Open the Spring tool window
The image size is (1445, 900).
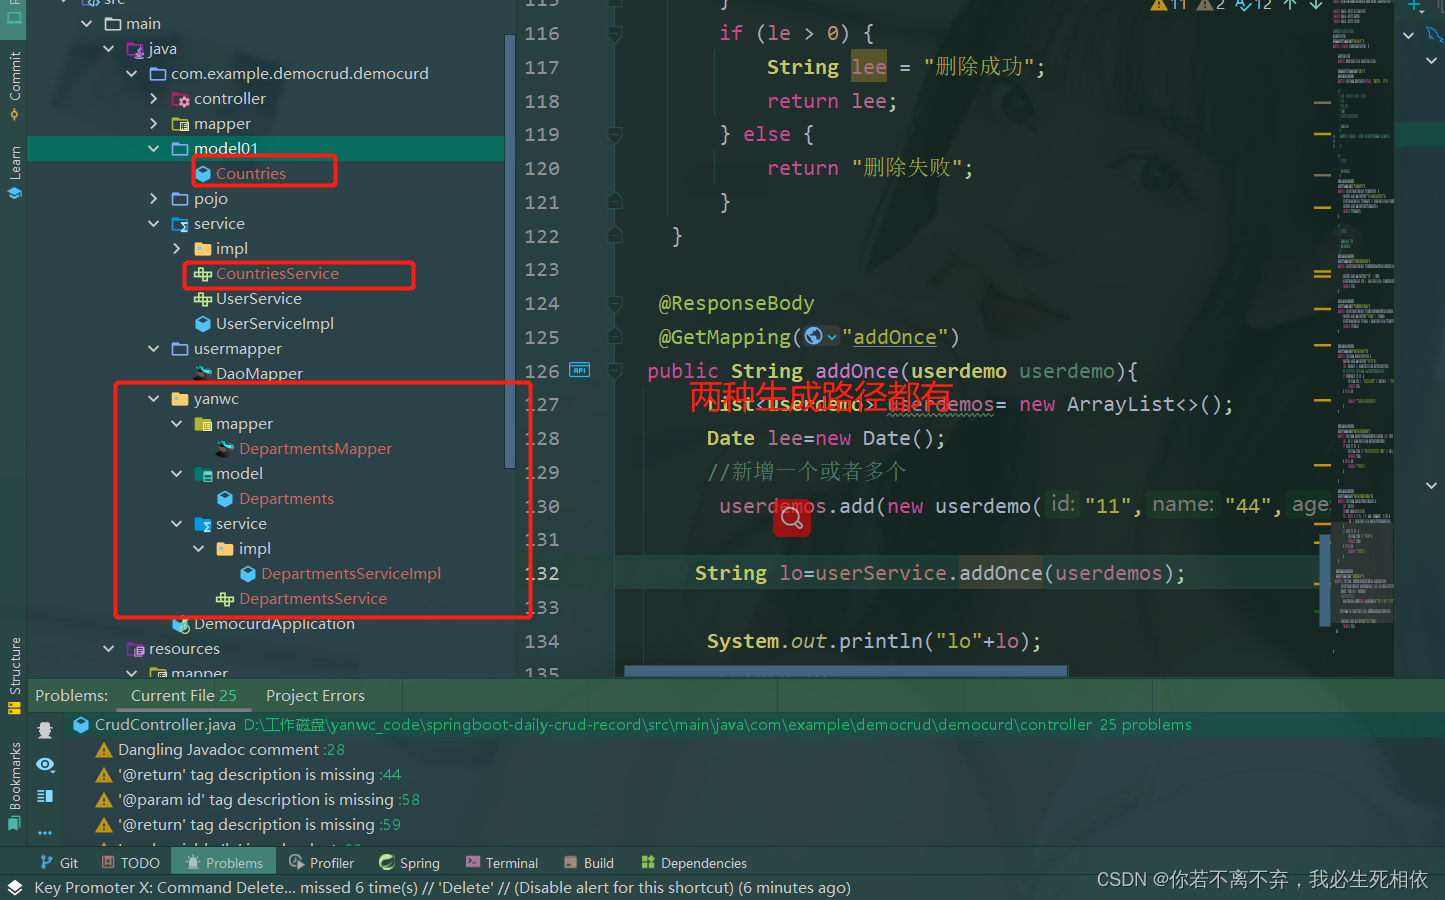pos(409,863)
